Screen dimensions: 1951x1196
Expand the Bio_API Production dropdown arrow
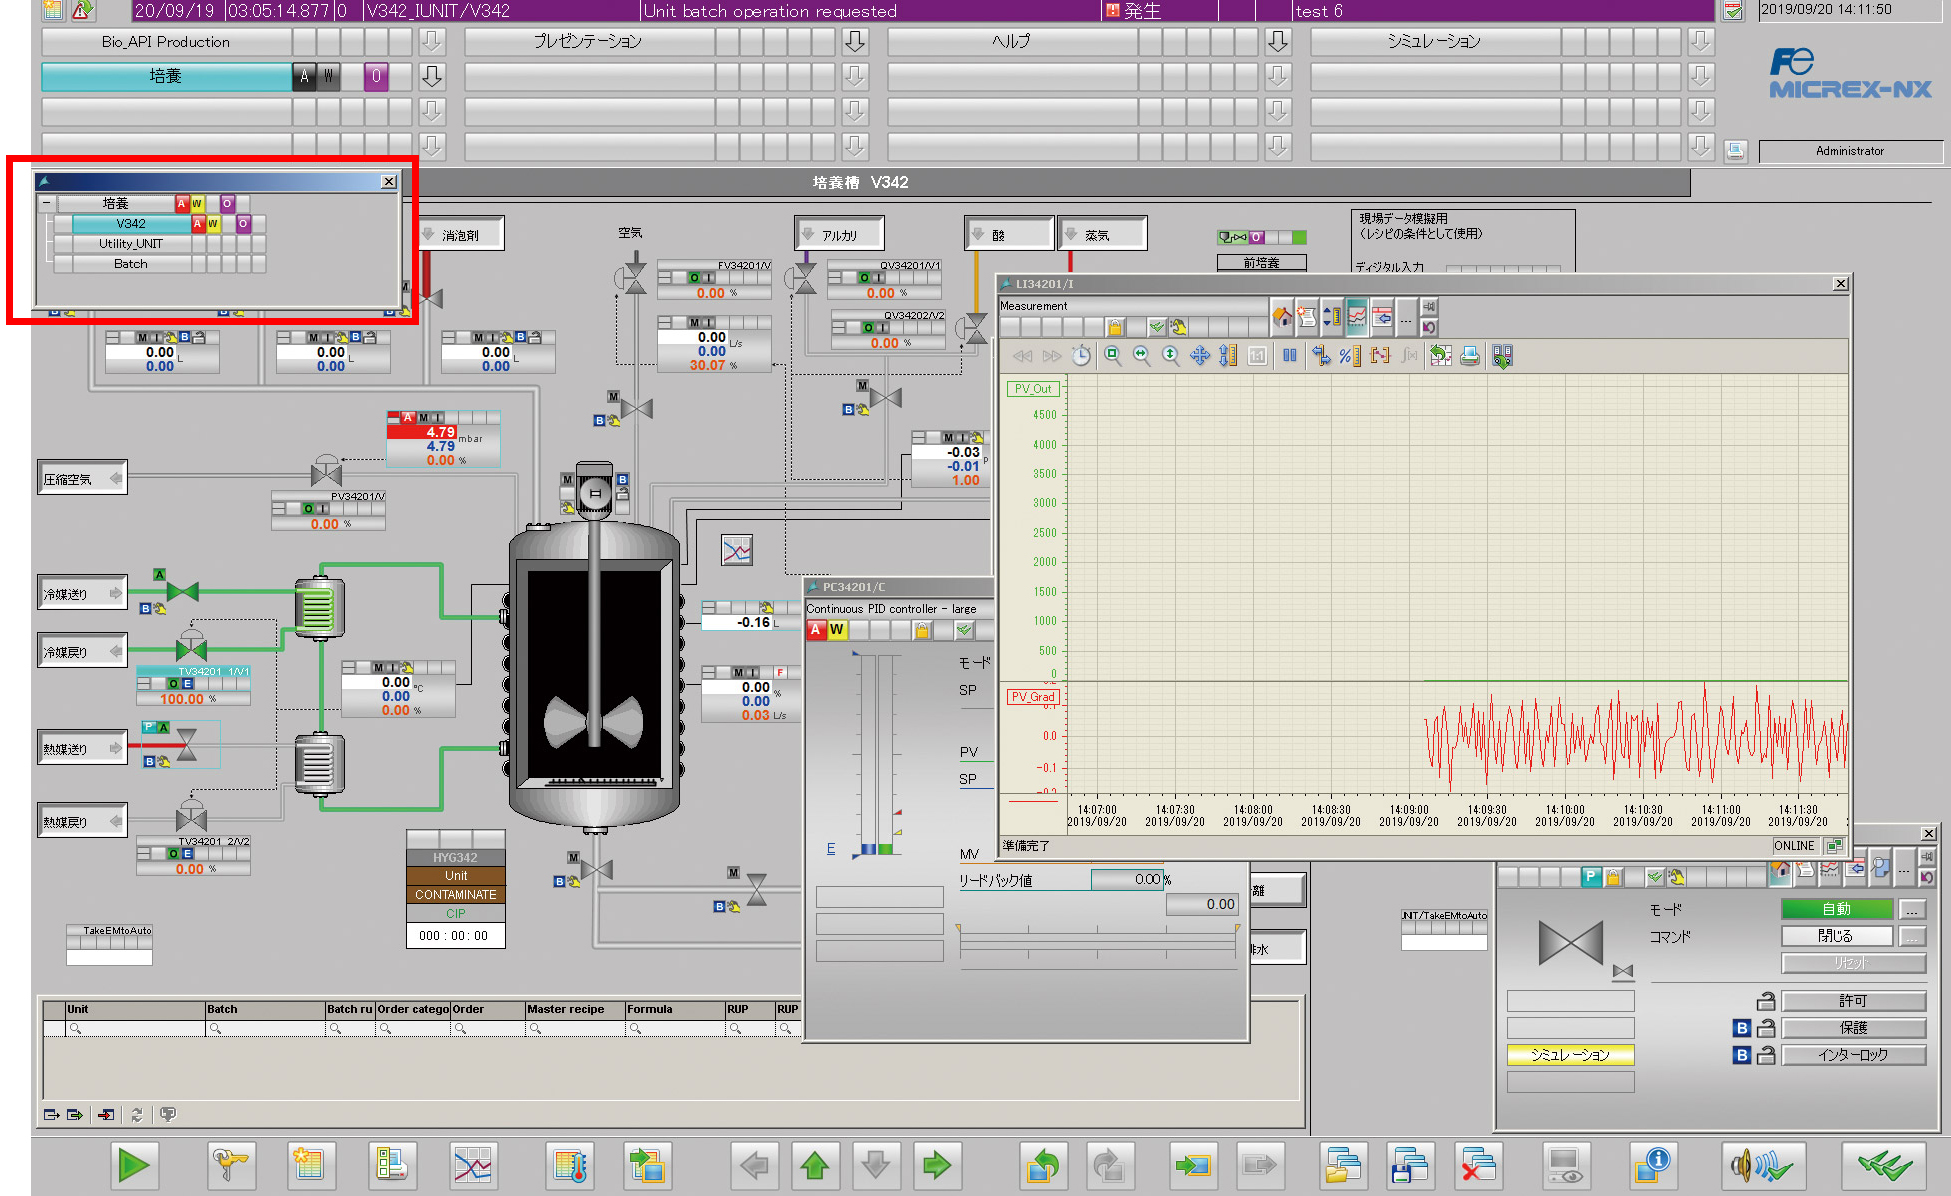coord(432,42)
